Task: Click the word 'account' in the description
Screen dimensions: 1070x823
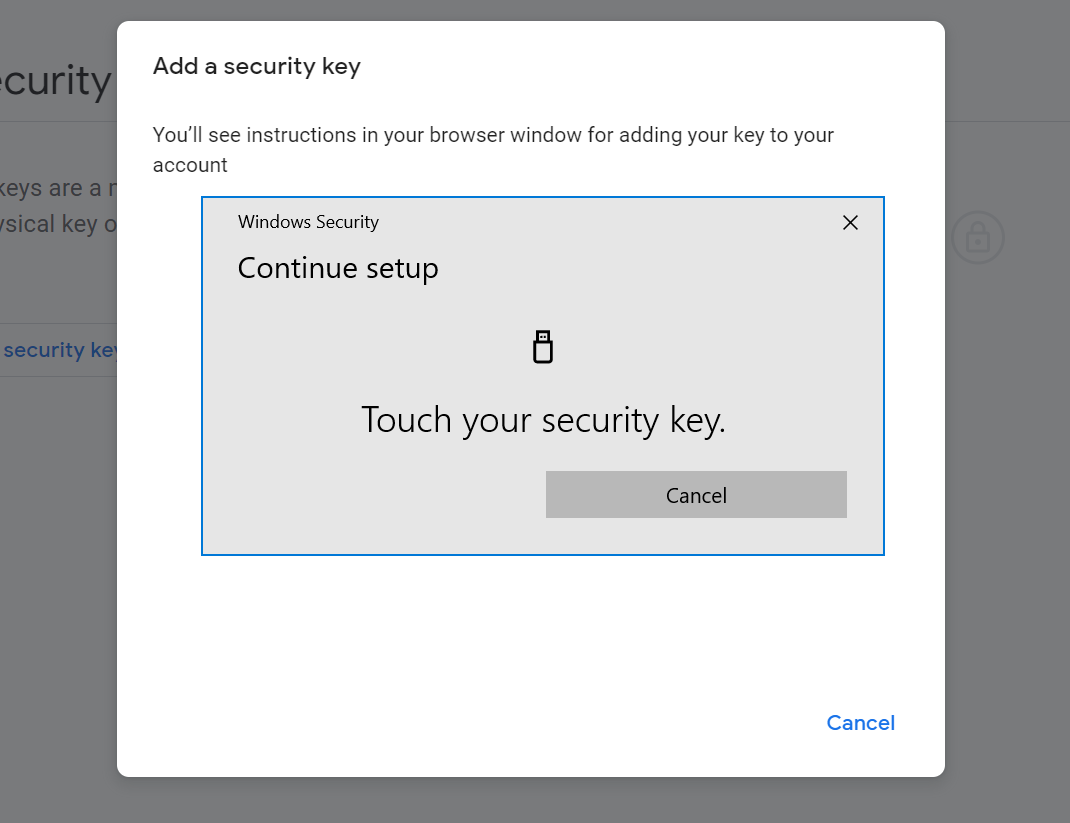Action: point(190,165)
